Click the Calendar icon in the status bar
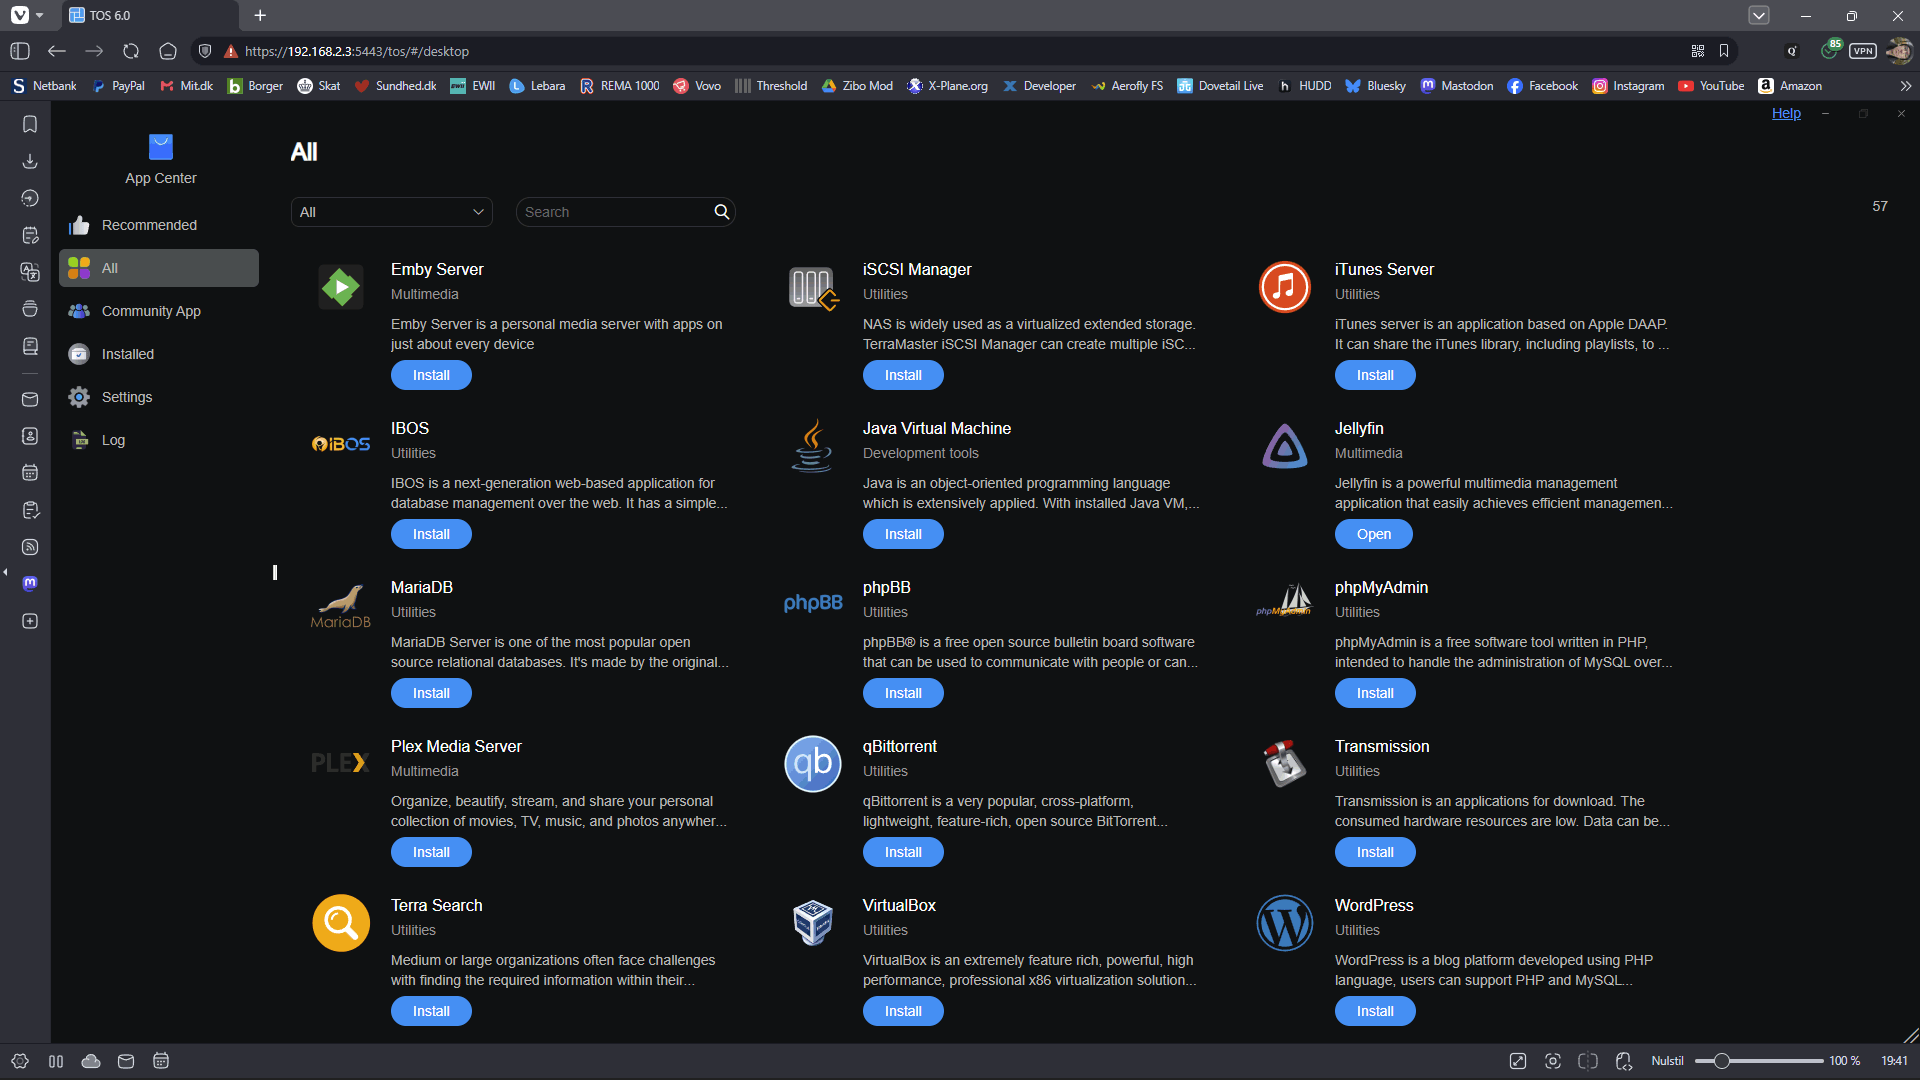 [161, 1061]
